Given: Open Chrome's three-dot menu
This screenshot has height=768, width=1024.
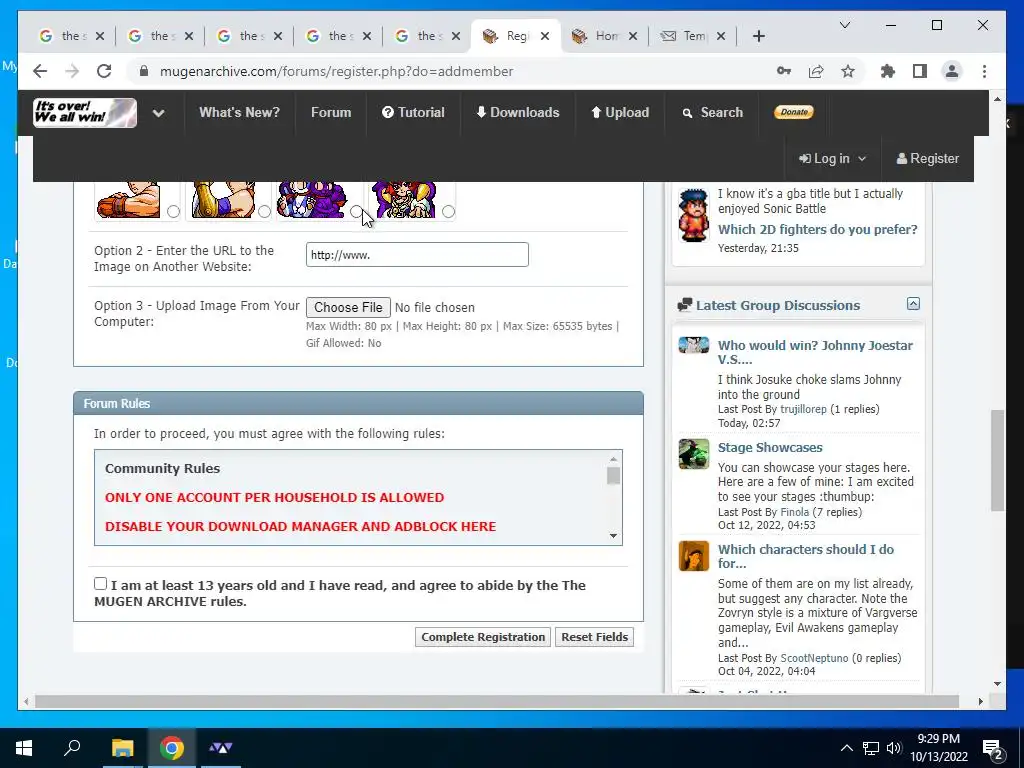Looking at the screenshot, I should [x=984, y=71].
